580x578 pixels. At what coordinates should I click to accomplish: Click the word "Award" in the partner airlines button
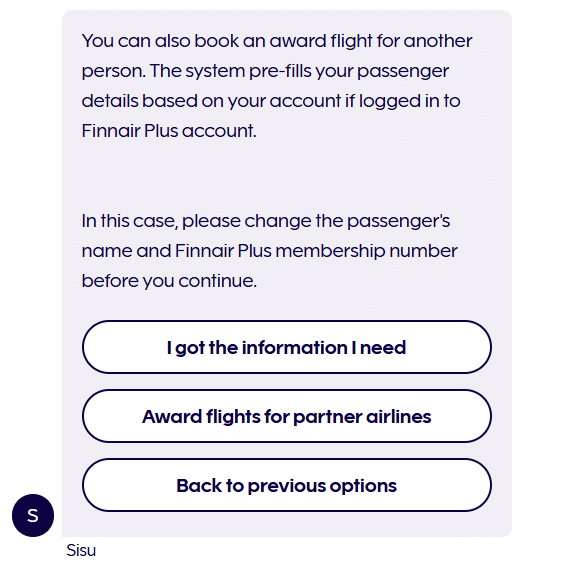click(172, 416)
